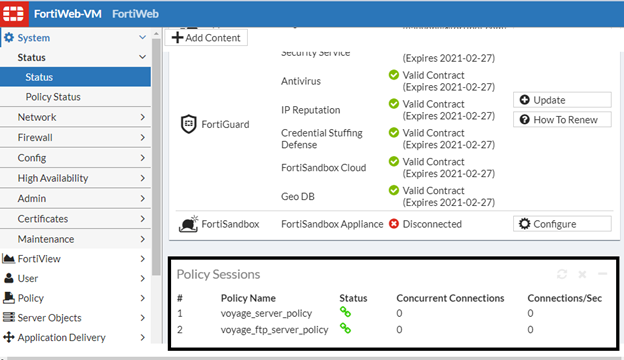Open the User section

(x=75, y=278)
